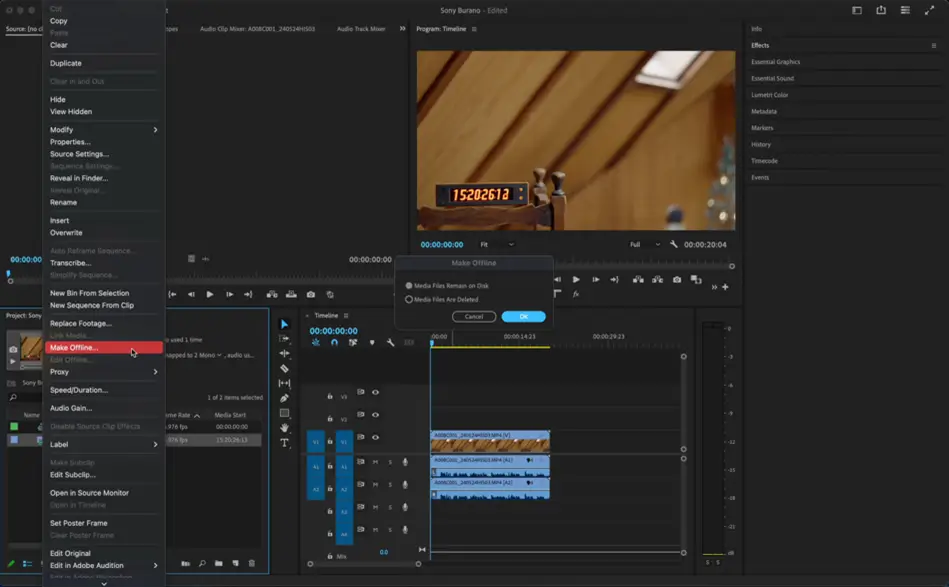The image size is (949, 587).
Task: Select Replace Footage... in the context menu
Action: tap(81, 324)
